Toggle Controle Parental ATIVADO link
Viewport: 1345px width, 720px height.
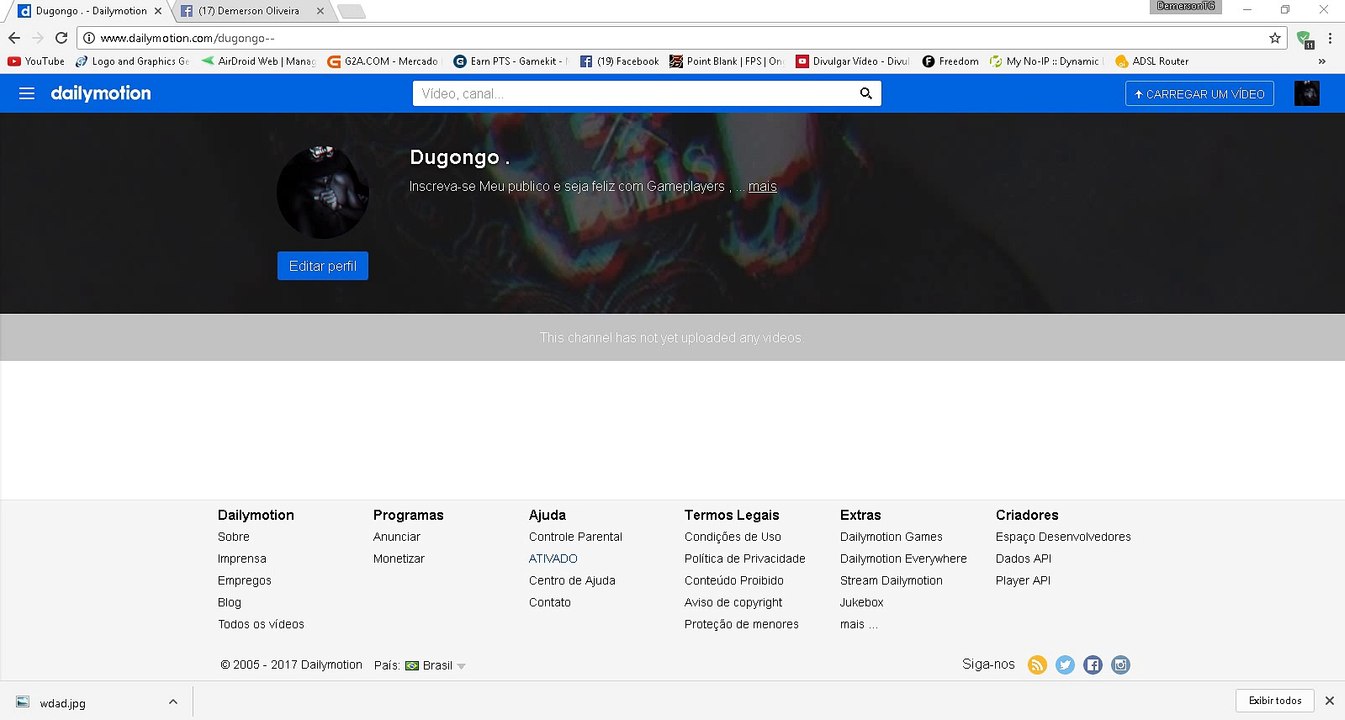pos(553,559)
